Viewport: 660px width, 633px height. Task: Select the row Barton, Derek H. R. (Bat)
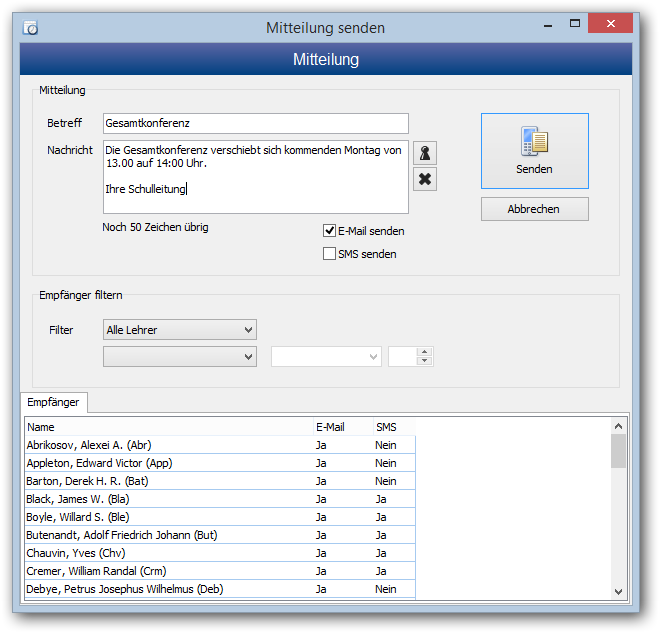click(220, 481)
